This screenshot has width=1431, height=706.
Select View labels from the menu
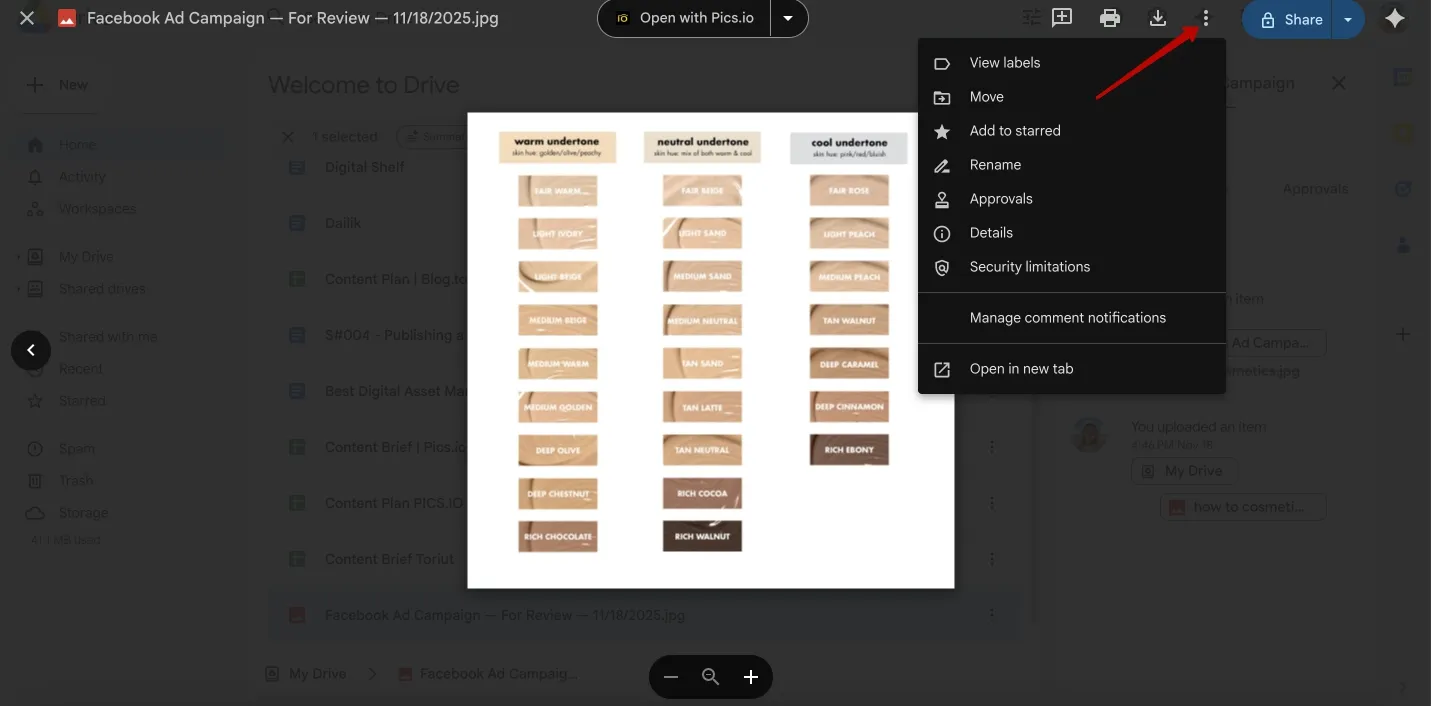coord(1072,63)
